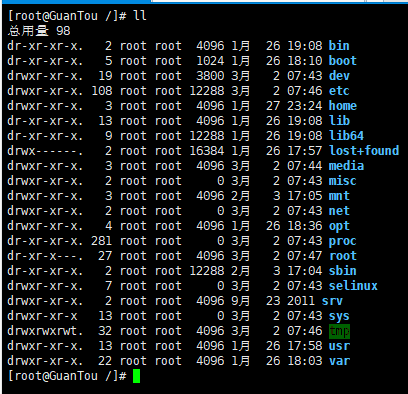Click the 'lib' directory name
Image resolution: width=408 pixels, height=394 pixels.
[339, 121]
